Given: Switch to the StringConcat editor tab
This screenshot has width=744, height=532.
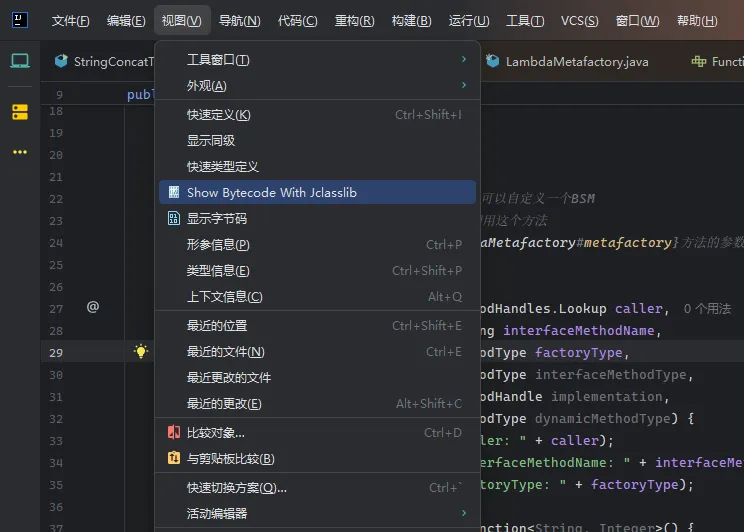Looking at the screenshot, I should point(104,62).
